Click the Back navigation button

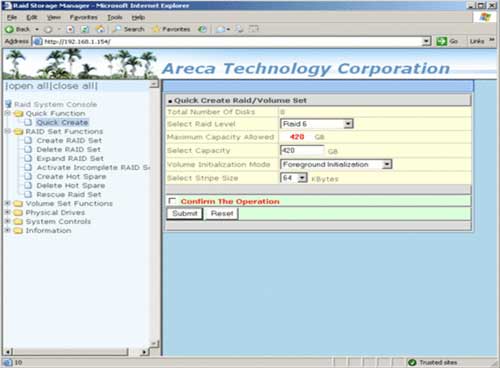click(x=18, y=29)
